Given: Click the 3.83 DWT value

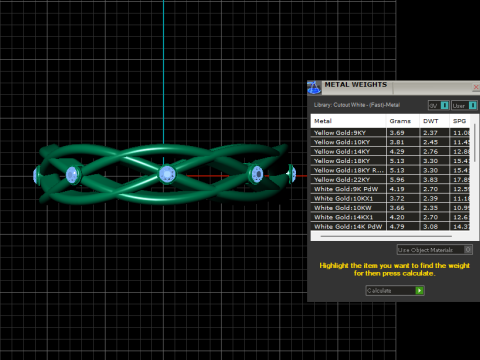Looking at the screenshot, I should (430, 179).
